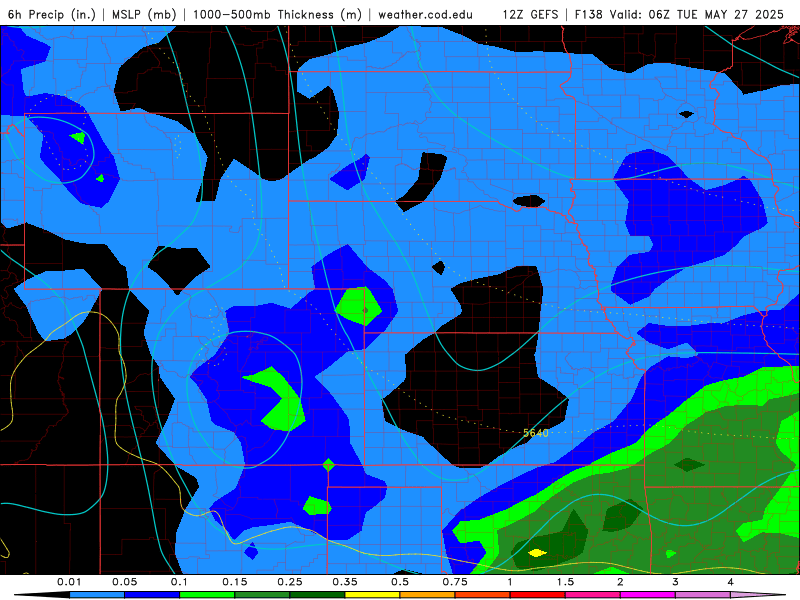This screenshot has height=600, width=800.
Task: Click the 5640 thickness contour label
Action: click(536, 433)
